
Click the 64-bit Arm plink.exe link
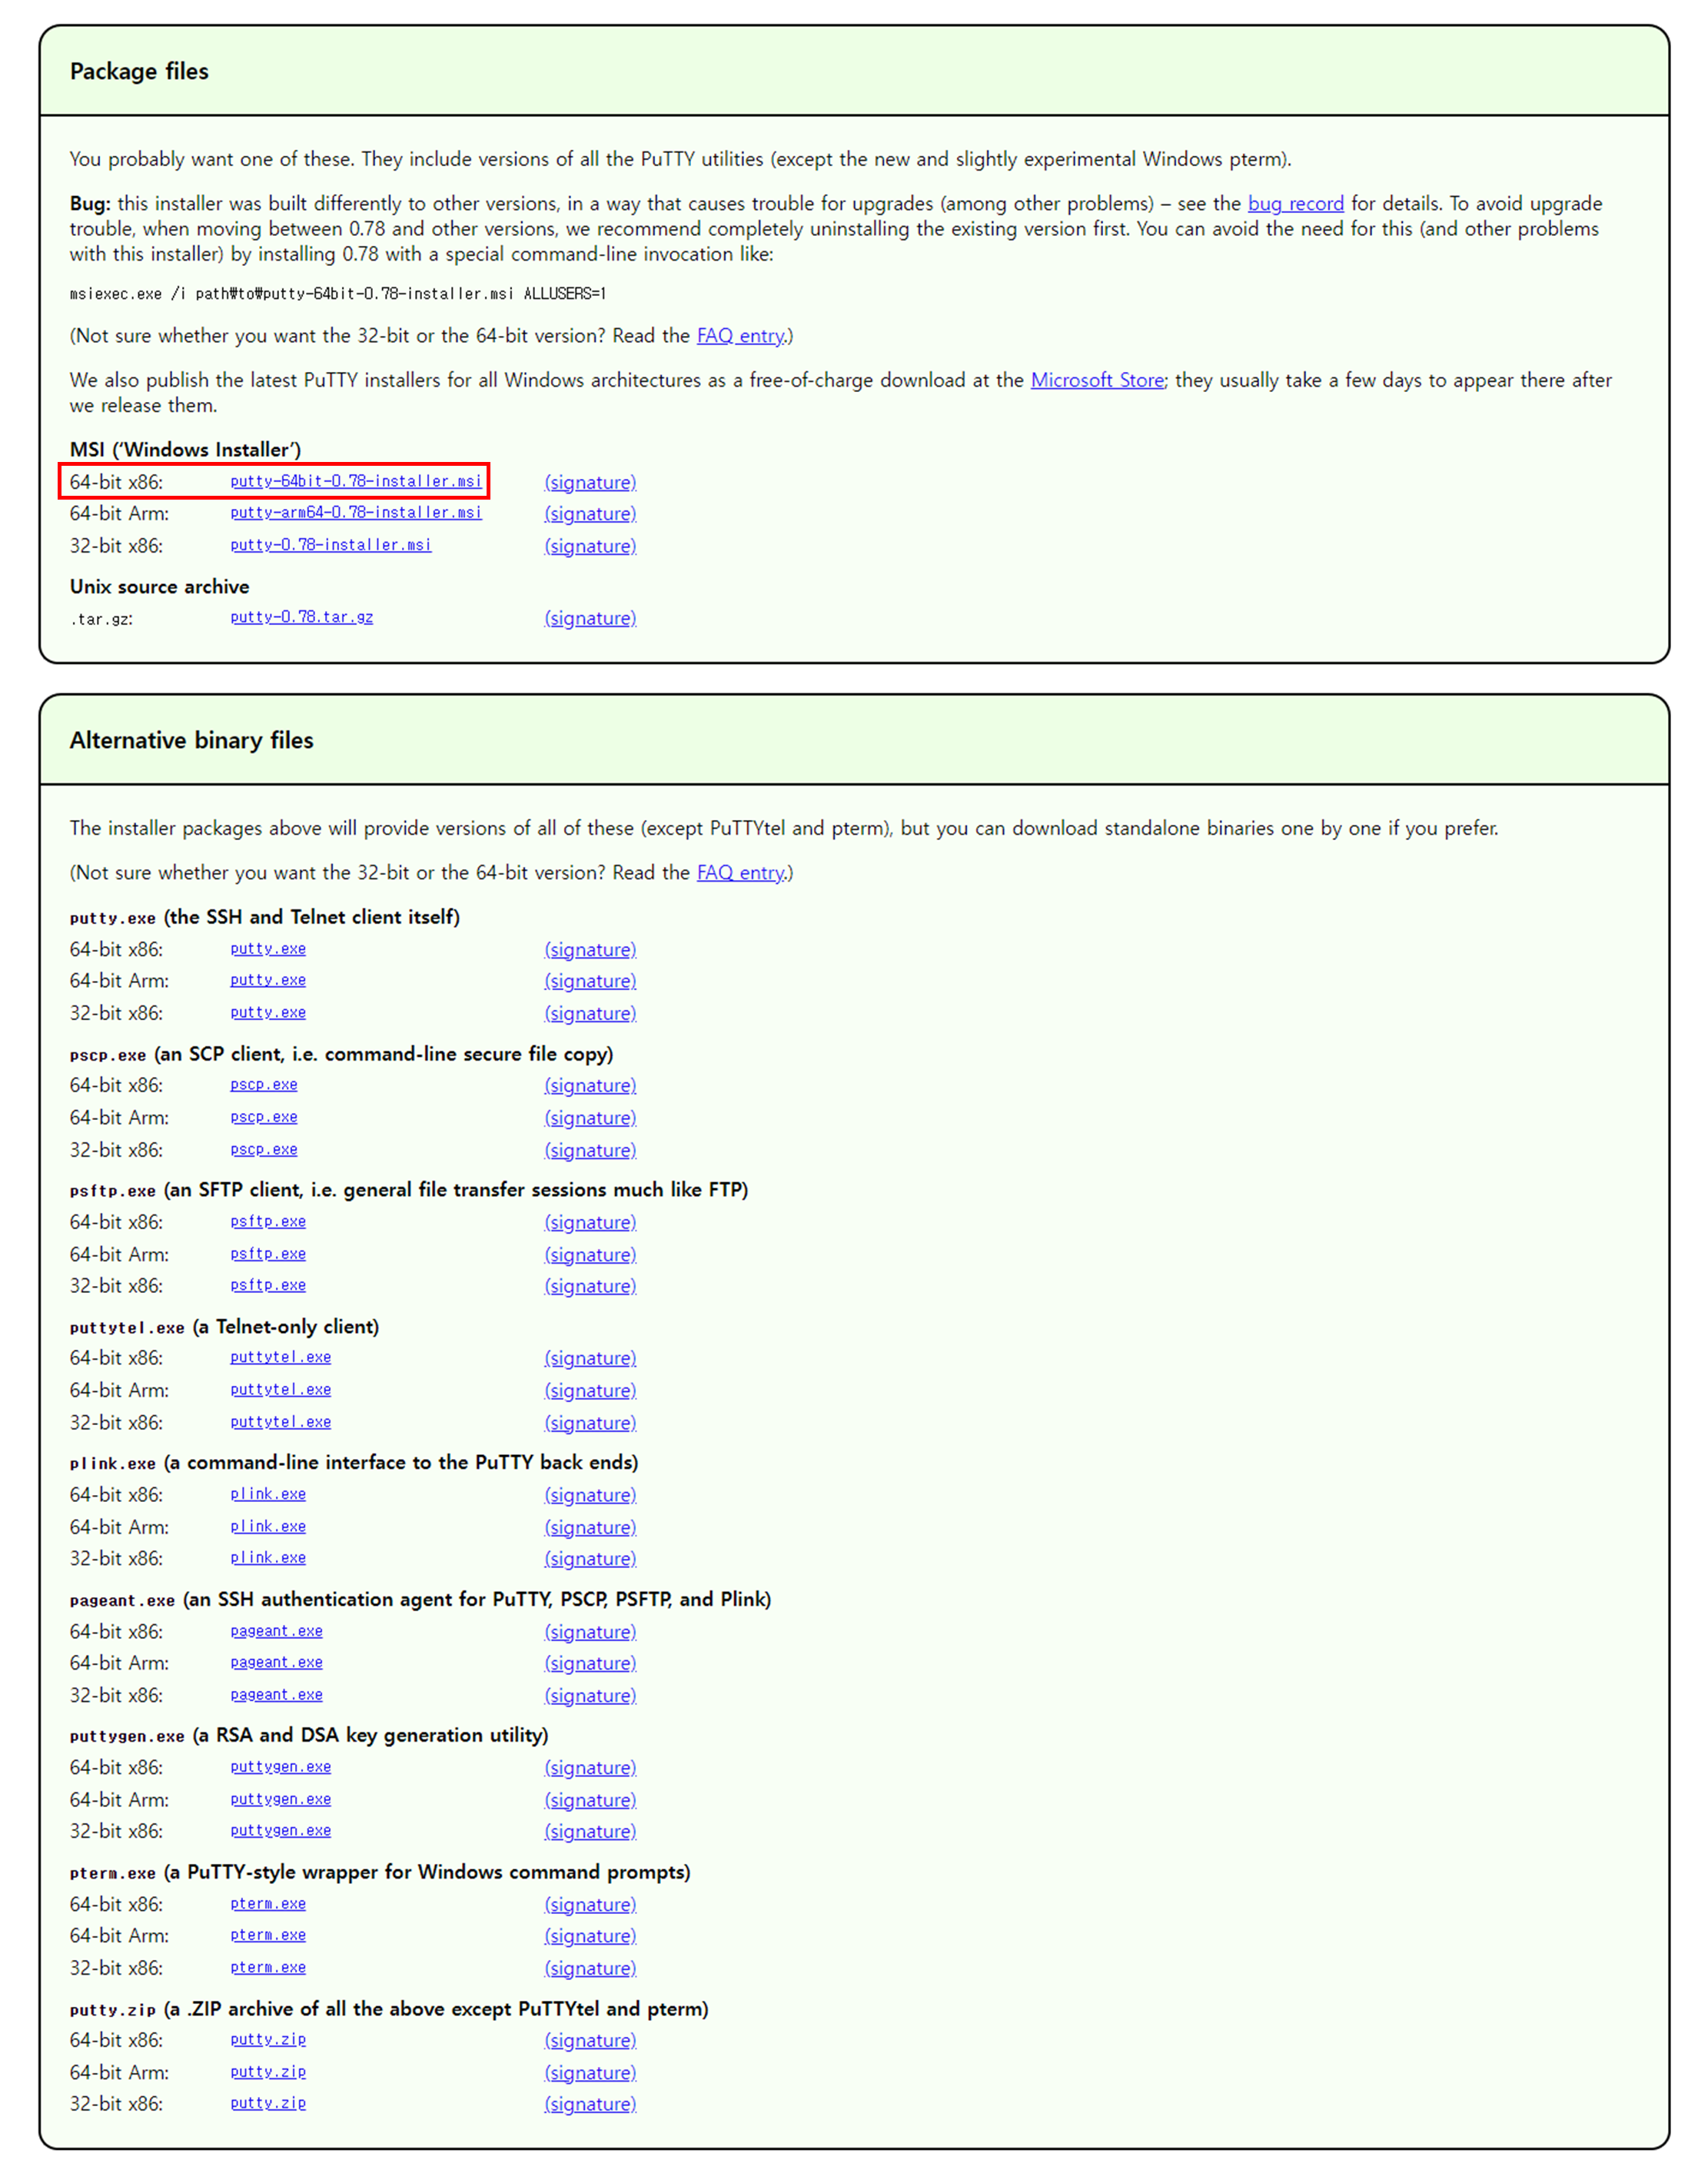pyautogui.click(x=267, y=1526)
